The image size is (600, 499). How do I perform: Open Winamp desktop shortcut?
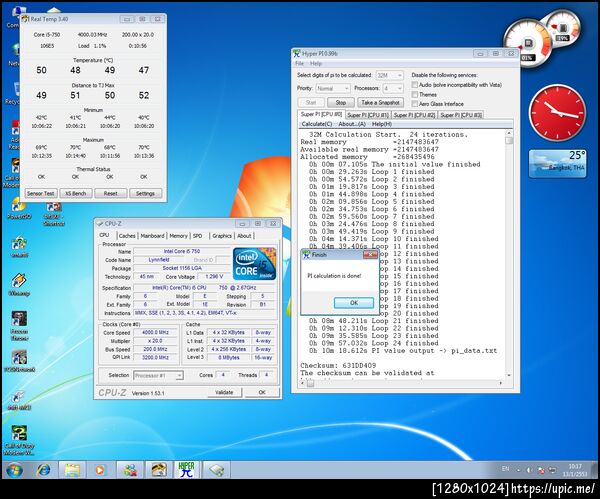[x=19, y=285]
